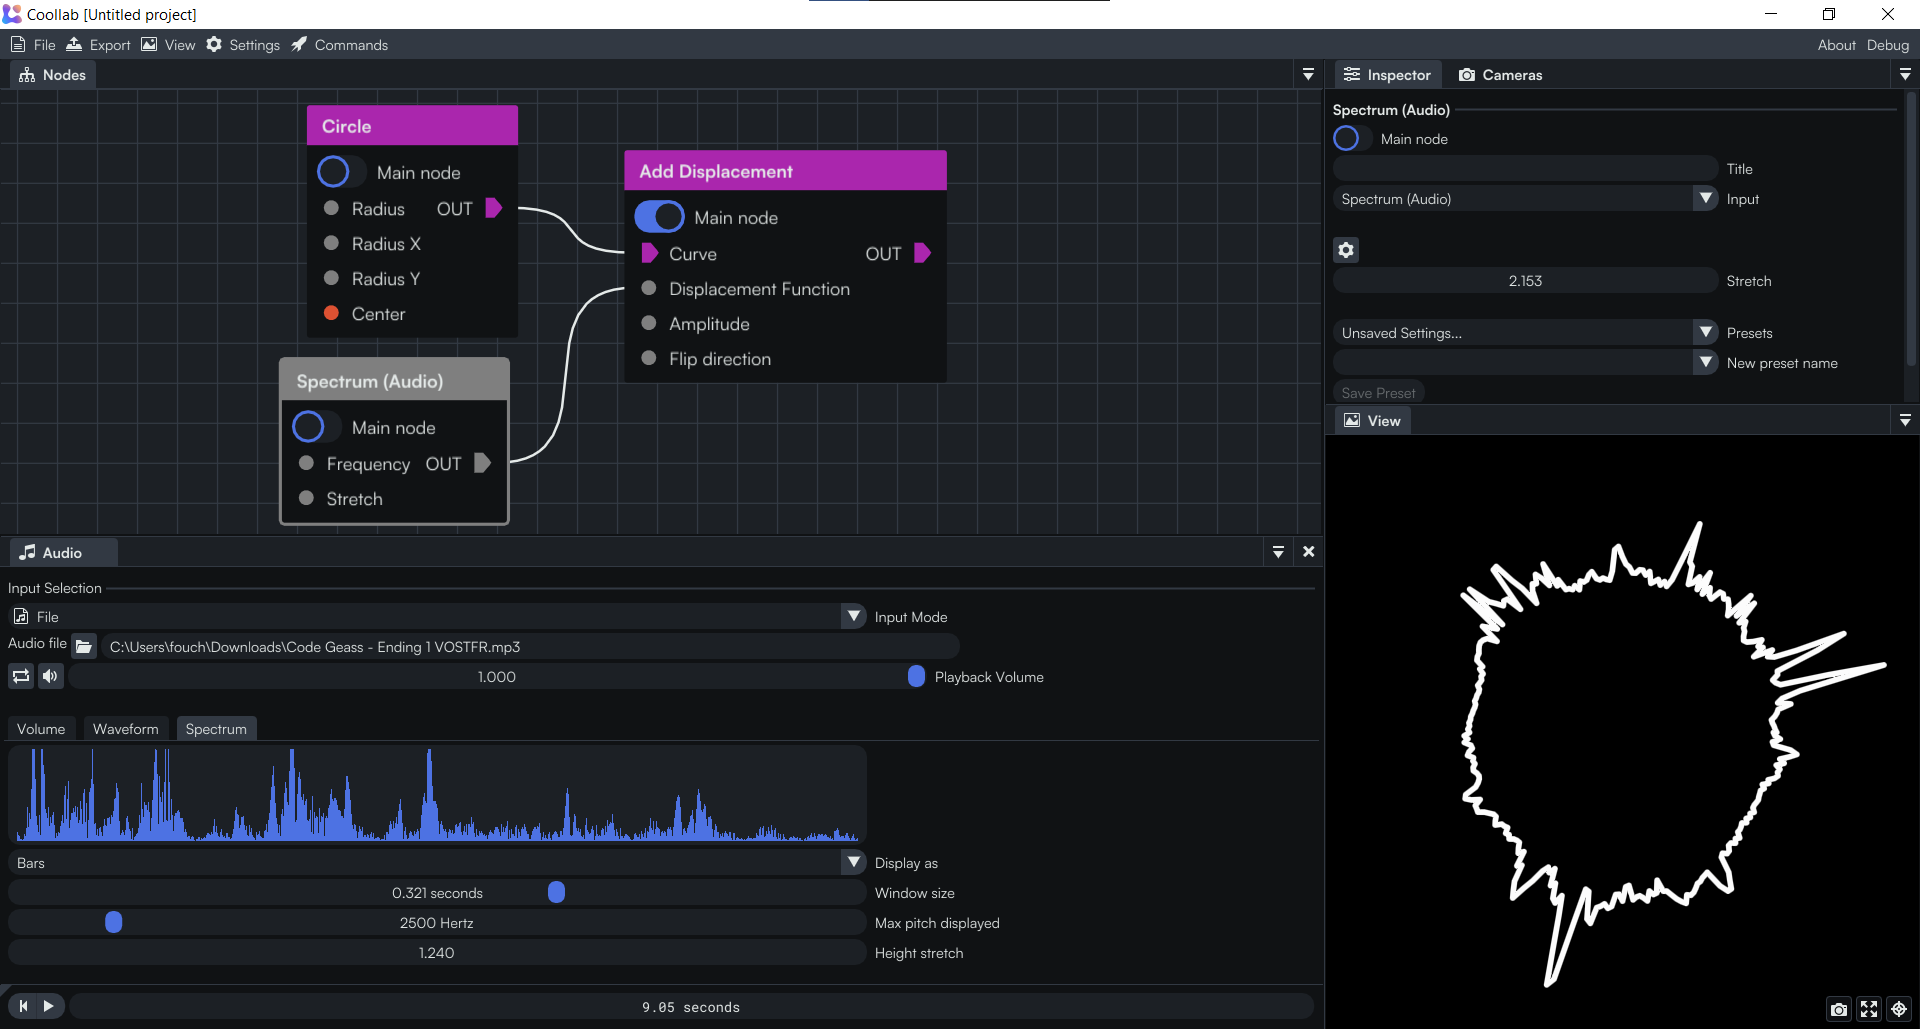Viewport: 1920px width, 1029px height.
Task: Open the About menu
Action: [1836, 45]
